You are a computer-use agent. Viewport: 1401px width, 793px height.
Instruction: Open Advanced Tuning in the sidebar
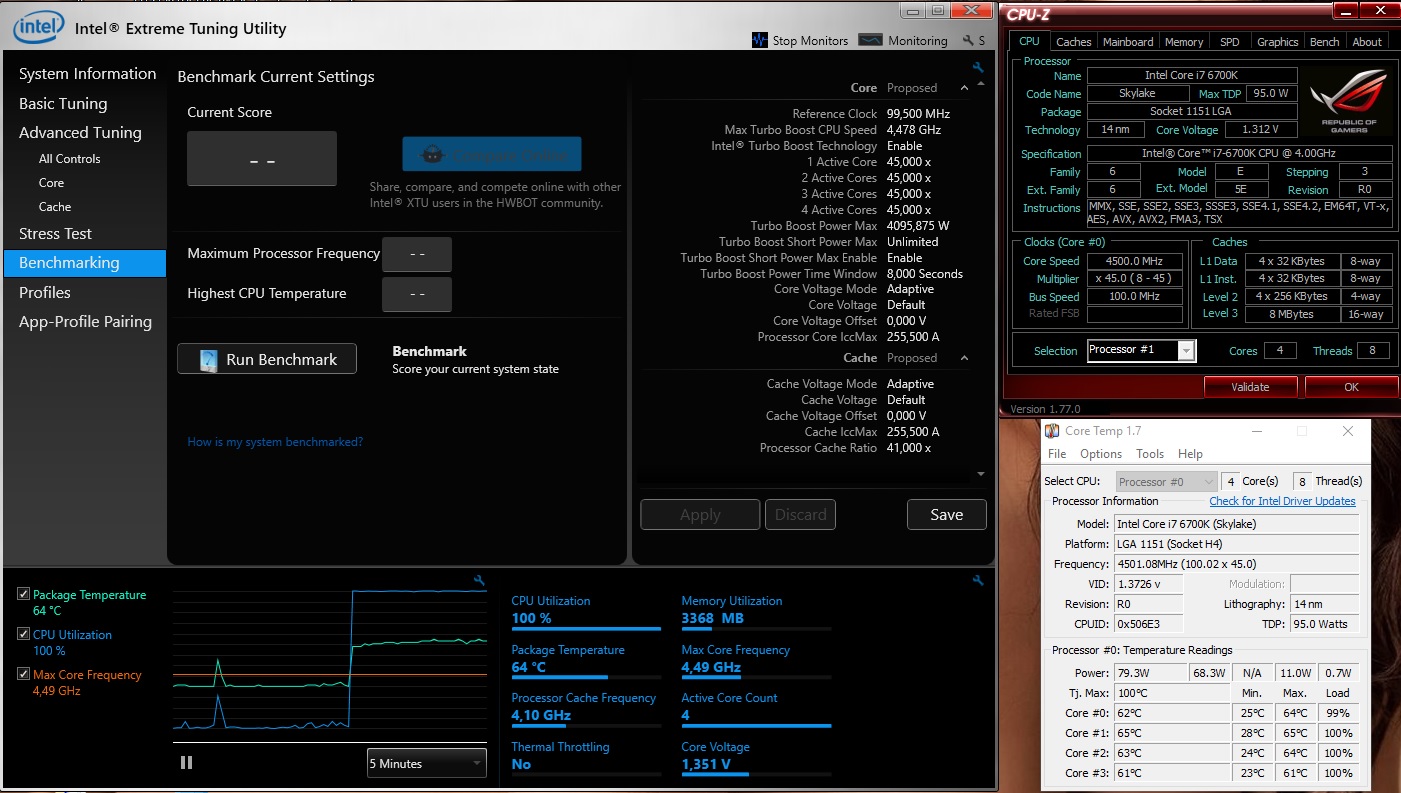tap(80, 133)
